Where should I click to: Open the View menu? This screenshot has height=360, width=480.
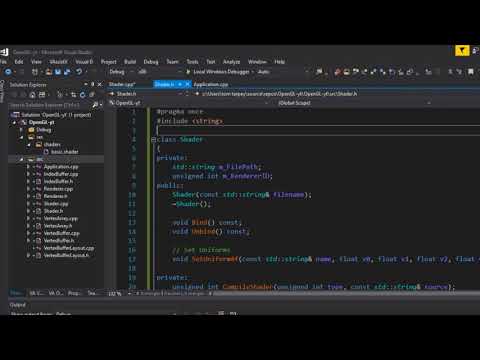(x=36, y=62)
